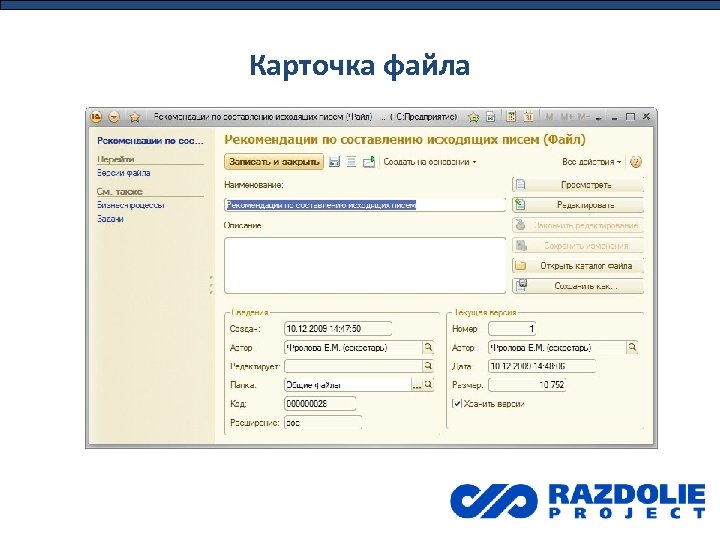This screenshot has width=720, height=540.
Task: Click 'Закончить редактирование' button
Action: 578,225
